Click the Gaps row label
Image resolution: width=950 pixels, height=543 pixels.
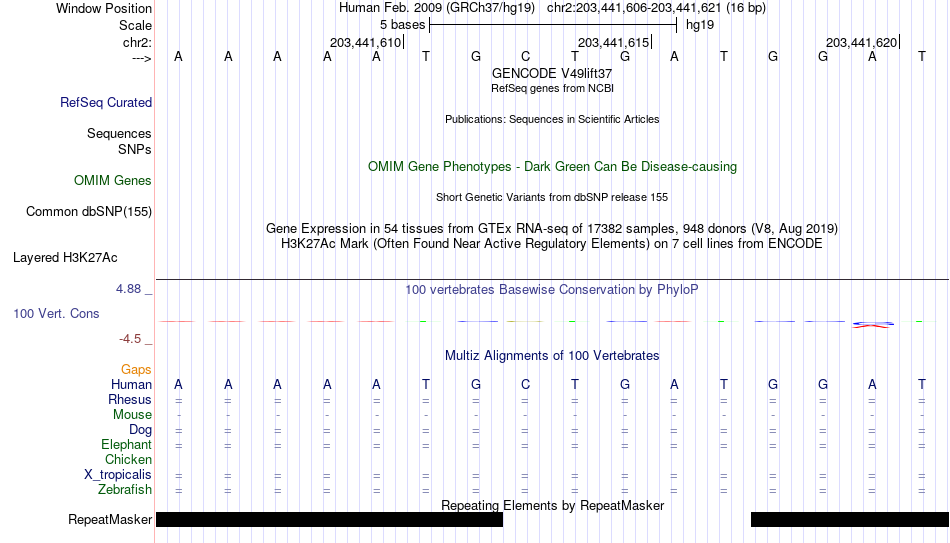point(136,370)
